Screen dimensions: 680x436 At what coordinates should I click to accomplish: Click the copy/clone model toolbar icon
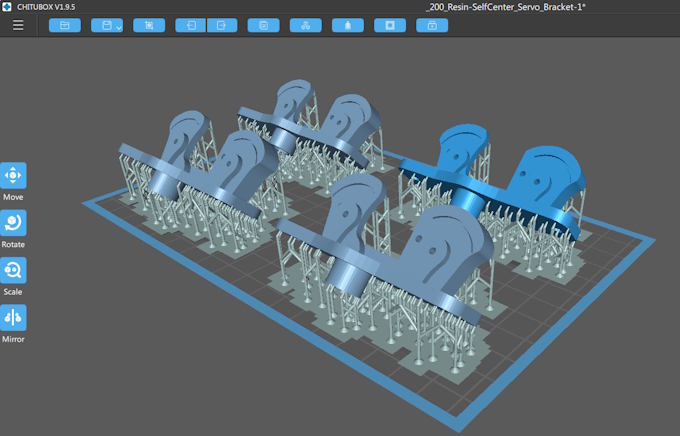[263, 24]
